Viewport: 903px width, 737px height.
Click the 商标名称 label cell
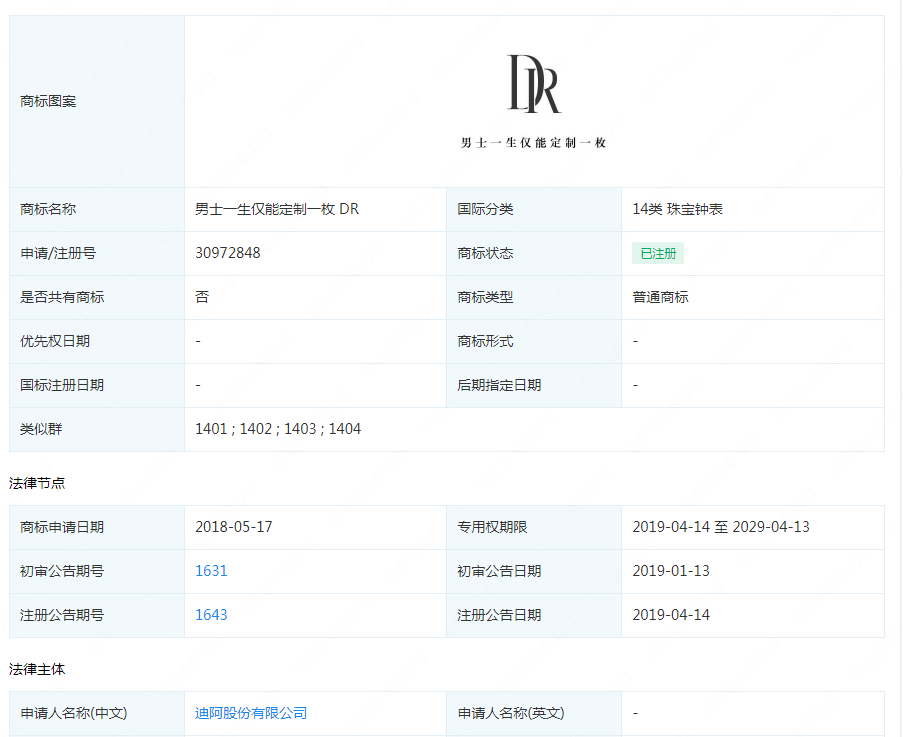pyautogui.click(x=97, y=209)
